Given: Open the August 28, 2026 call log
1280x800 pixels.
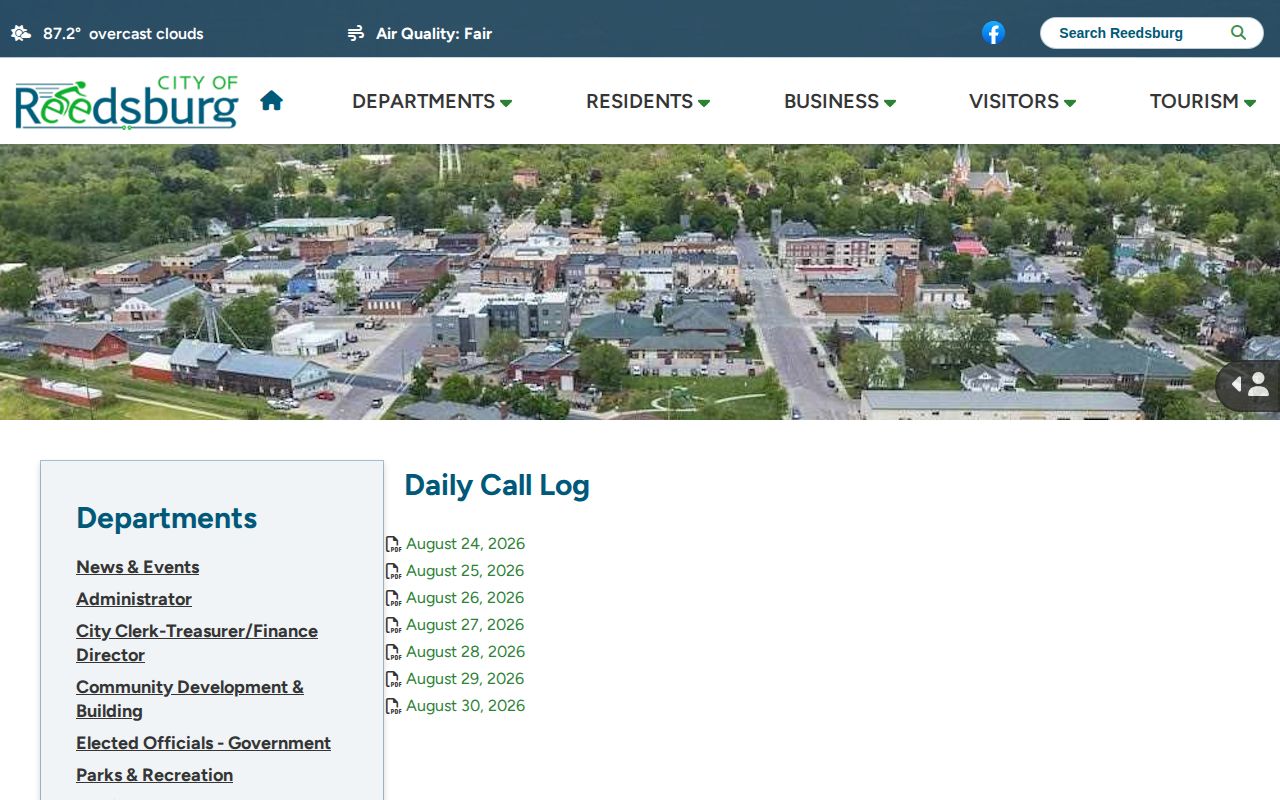Looking at the screenshot, I should click(465, 652).
